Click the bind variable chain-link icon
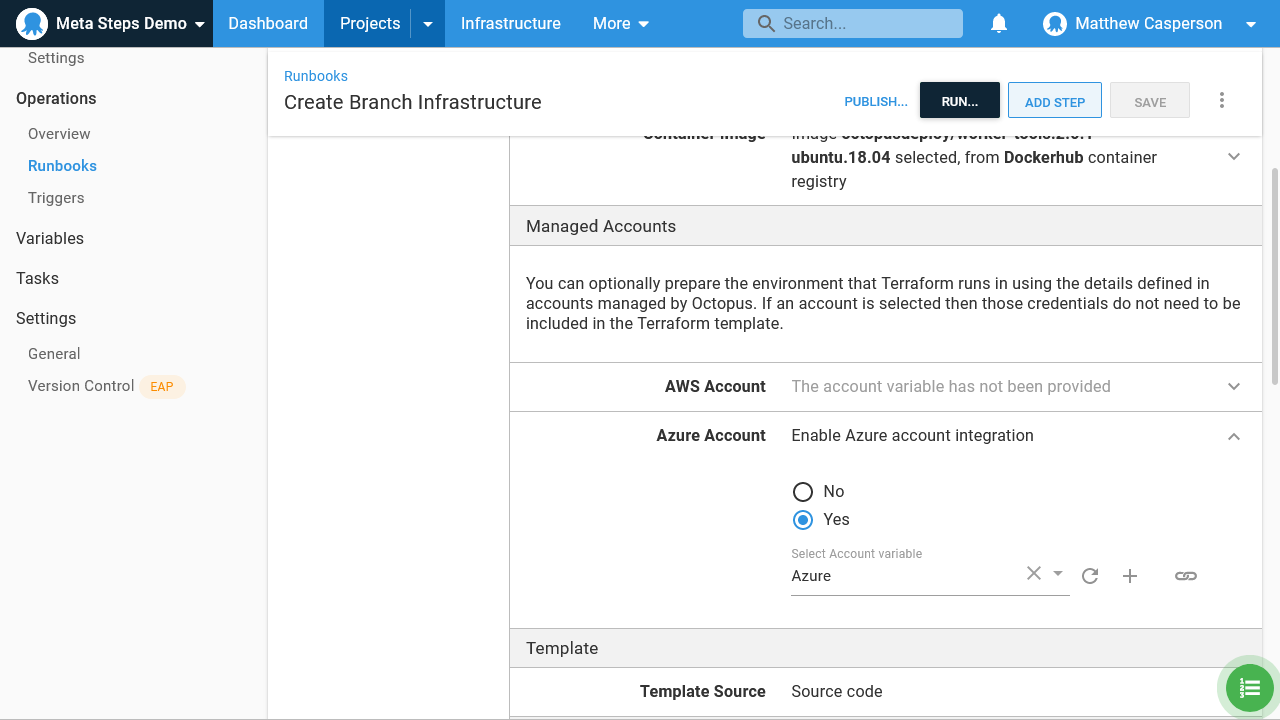Screen dimensions: 1280x720 pyautogui.click(x=1185, y=576)
